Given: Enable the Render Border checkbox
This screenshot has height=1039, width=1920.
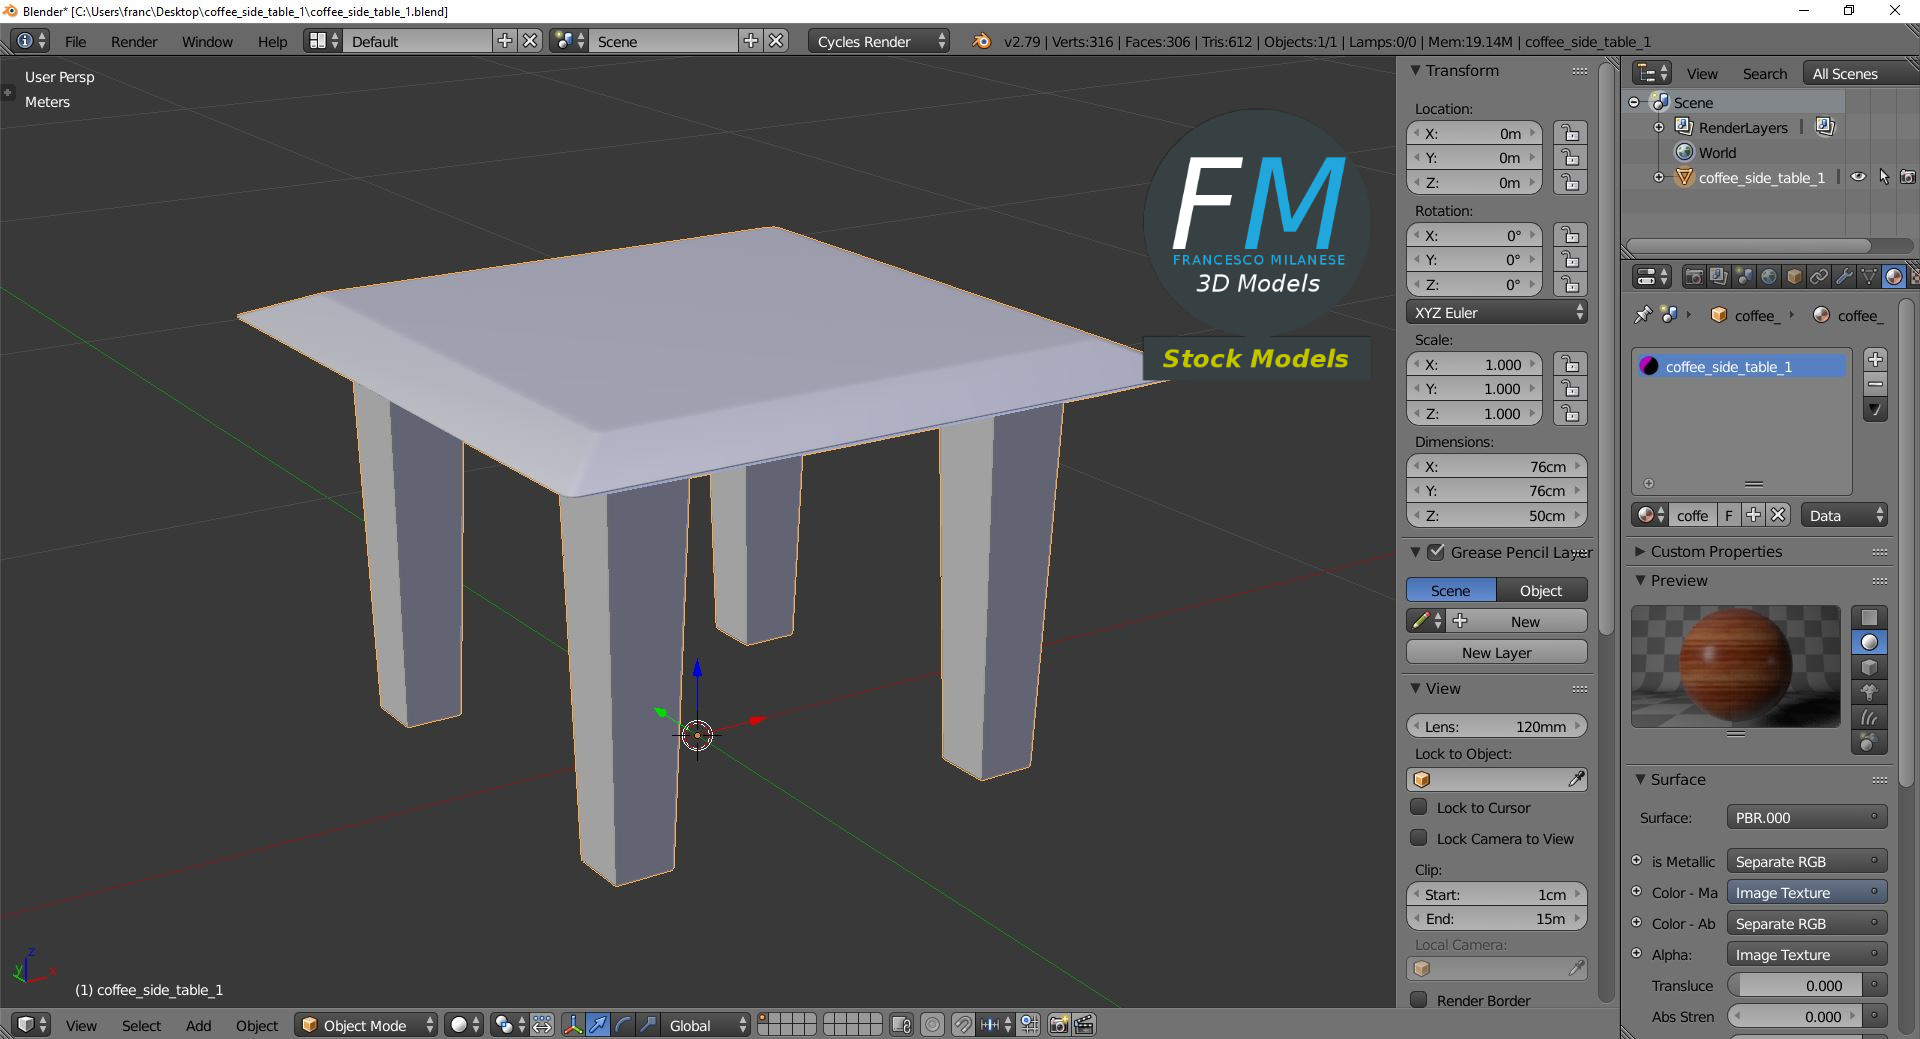Looking at the screenshot, I should pyautogui.click(x=1419, y=1000).
